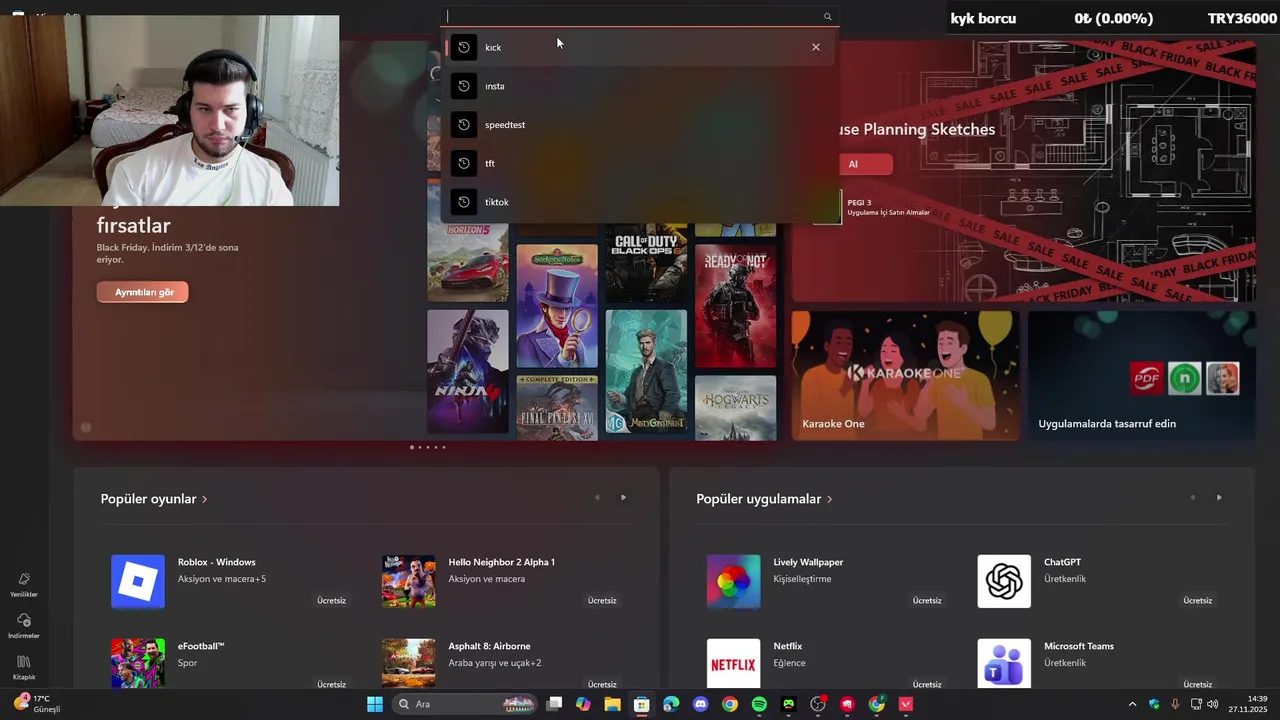Viewport: 1280px width, 720px height.
Task: Click the Microsoft Teams title text
Action: tap(1079, 646)
